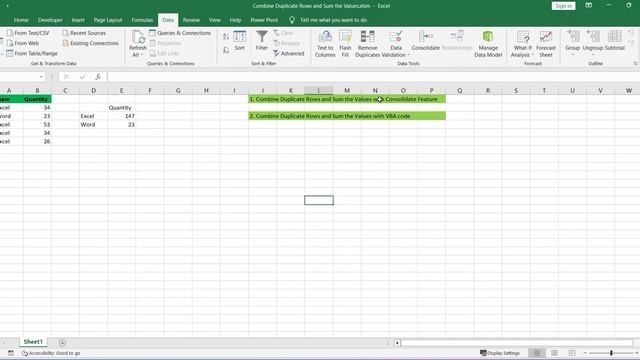Open the Home ribbon tab

[21, 20]
